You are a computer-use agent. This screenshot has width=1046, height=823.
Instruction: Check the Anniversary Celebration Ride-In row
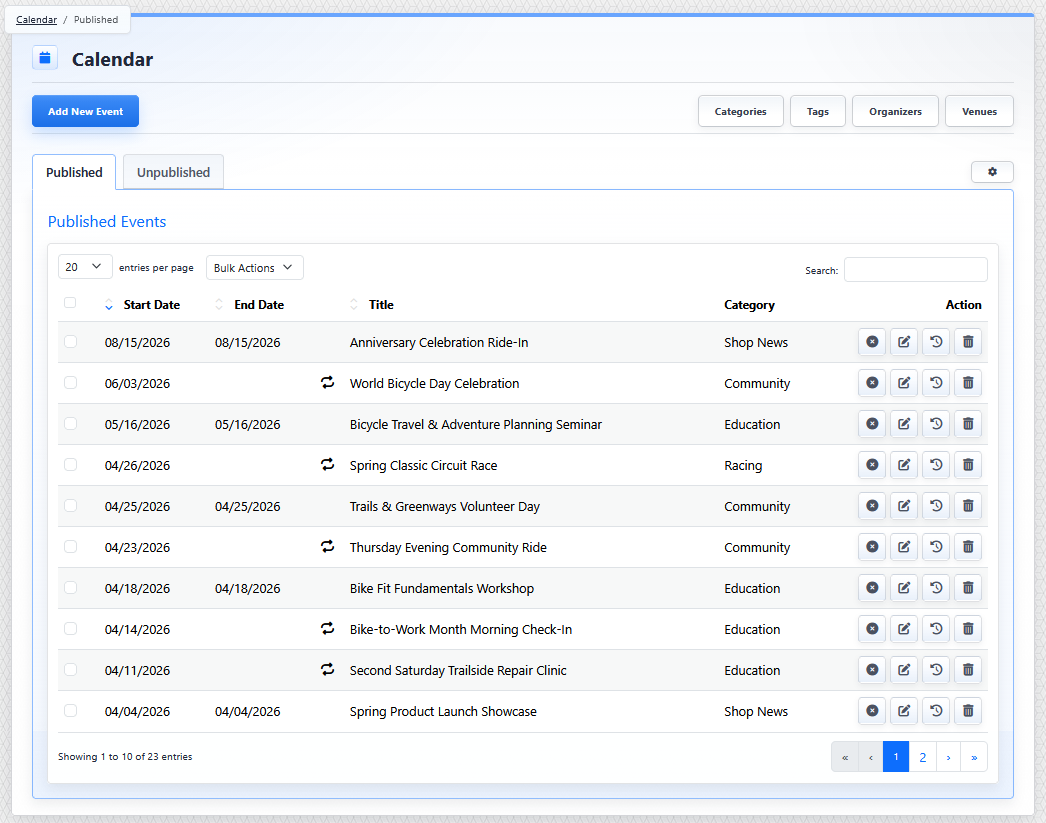[x=70, y=342]
